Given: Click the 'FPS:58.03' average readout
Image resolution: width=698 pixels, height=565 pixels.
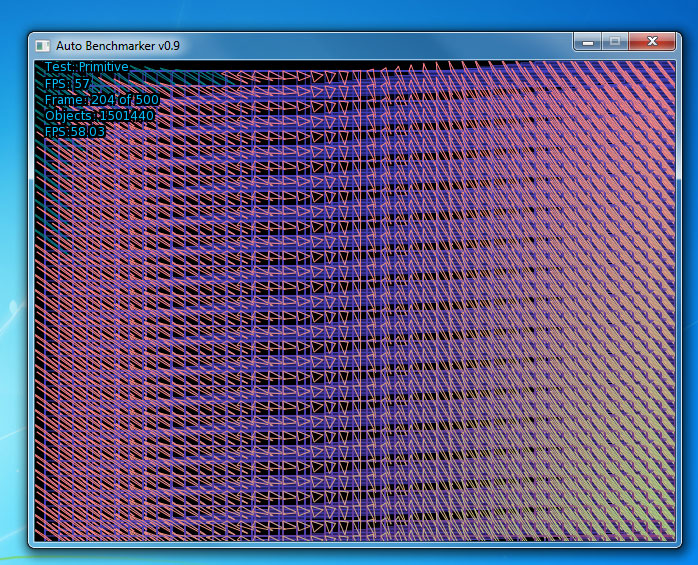Looking at the screenshot, I should pos(75,131).
